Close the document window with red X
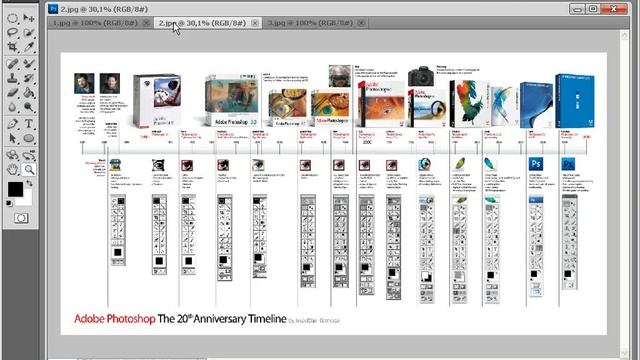Screen dimensions: 640x360 point(614,9)
